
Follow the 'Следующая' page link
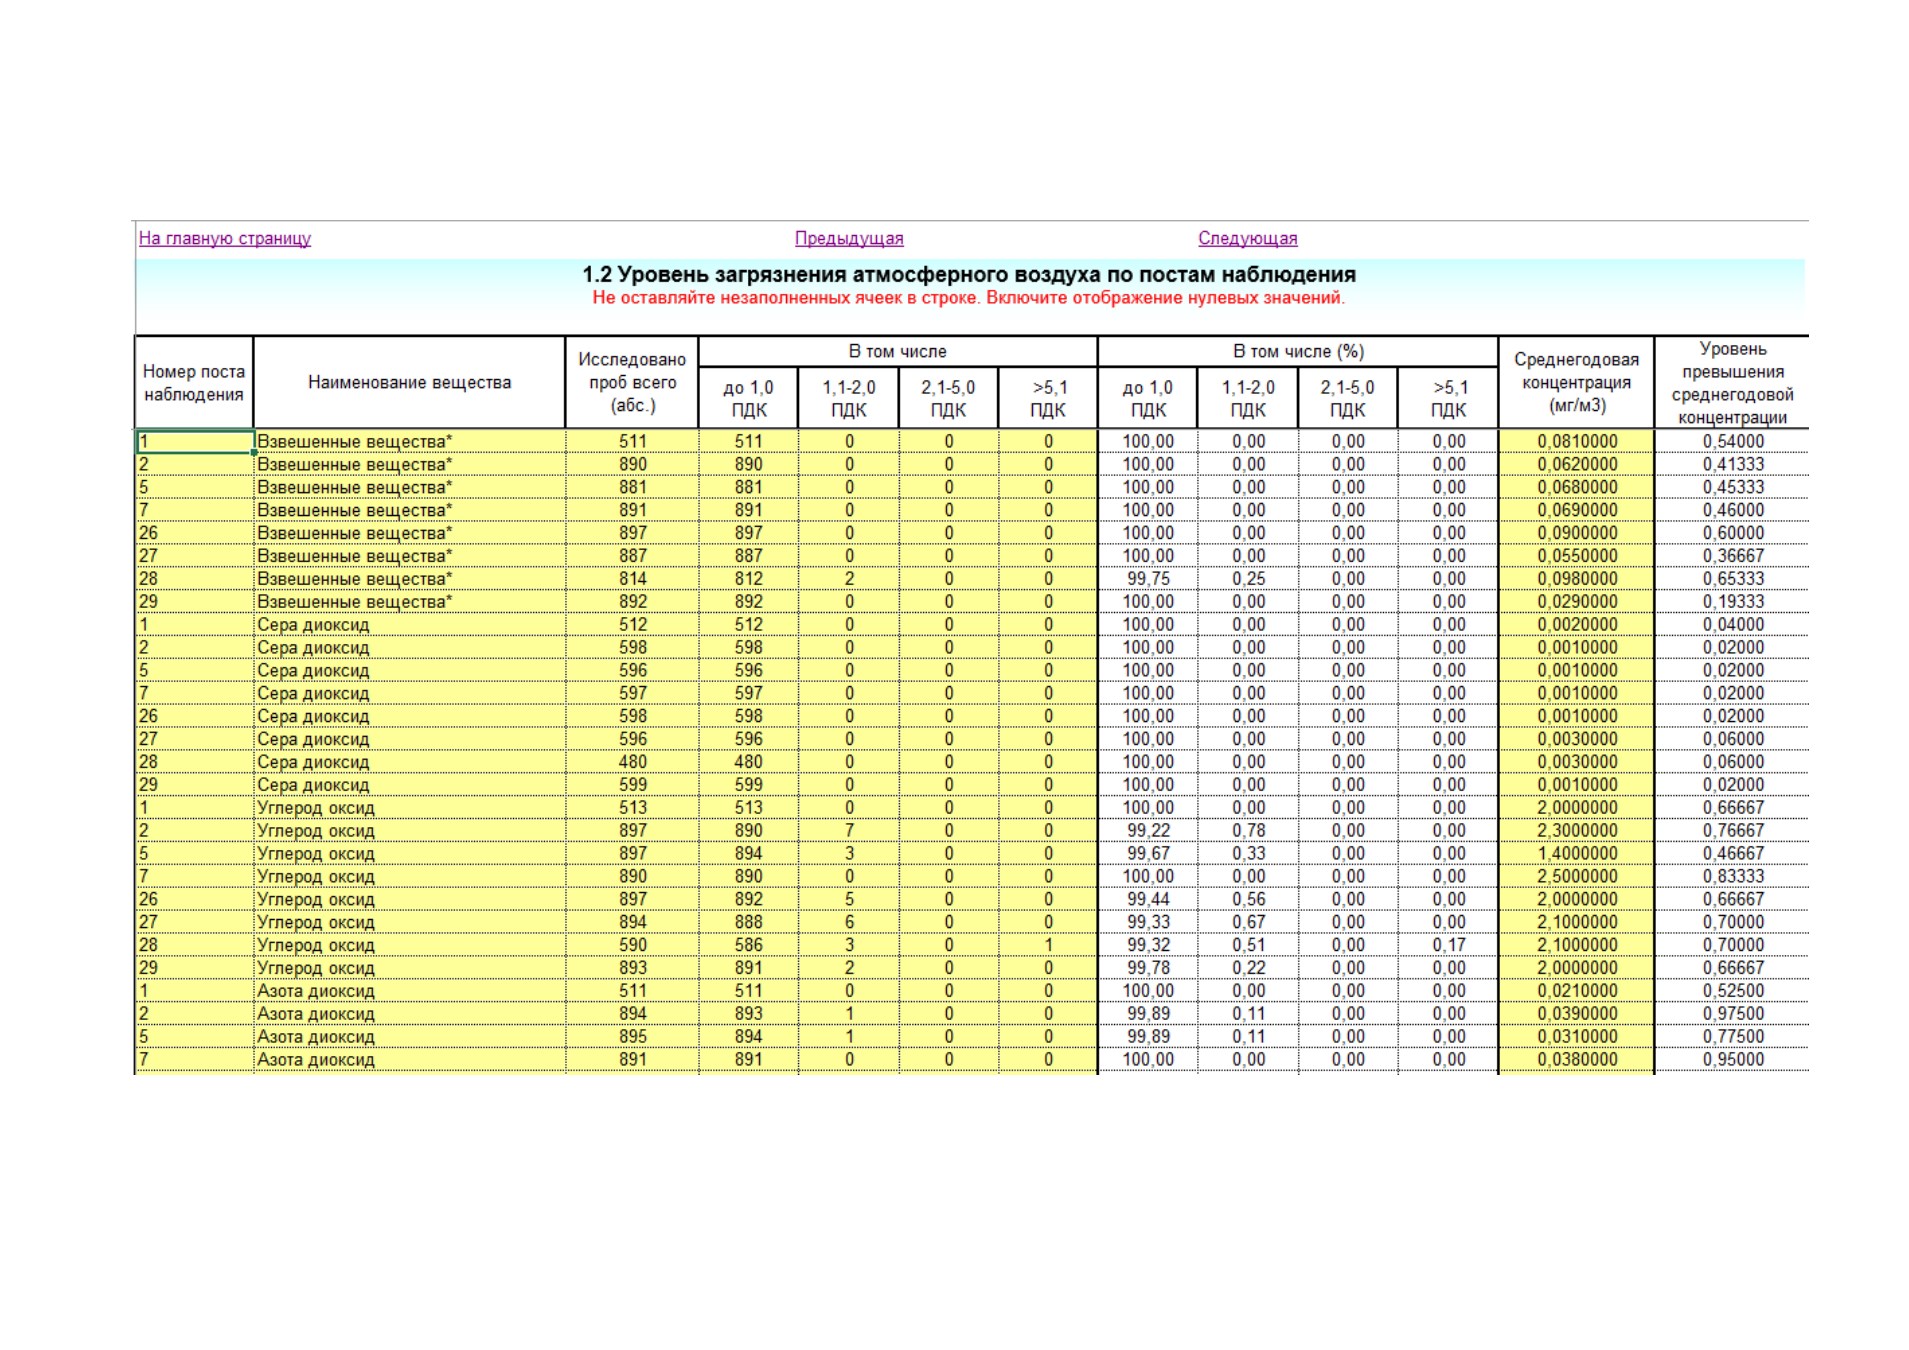[x=1247, y=238]
